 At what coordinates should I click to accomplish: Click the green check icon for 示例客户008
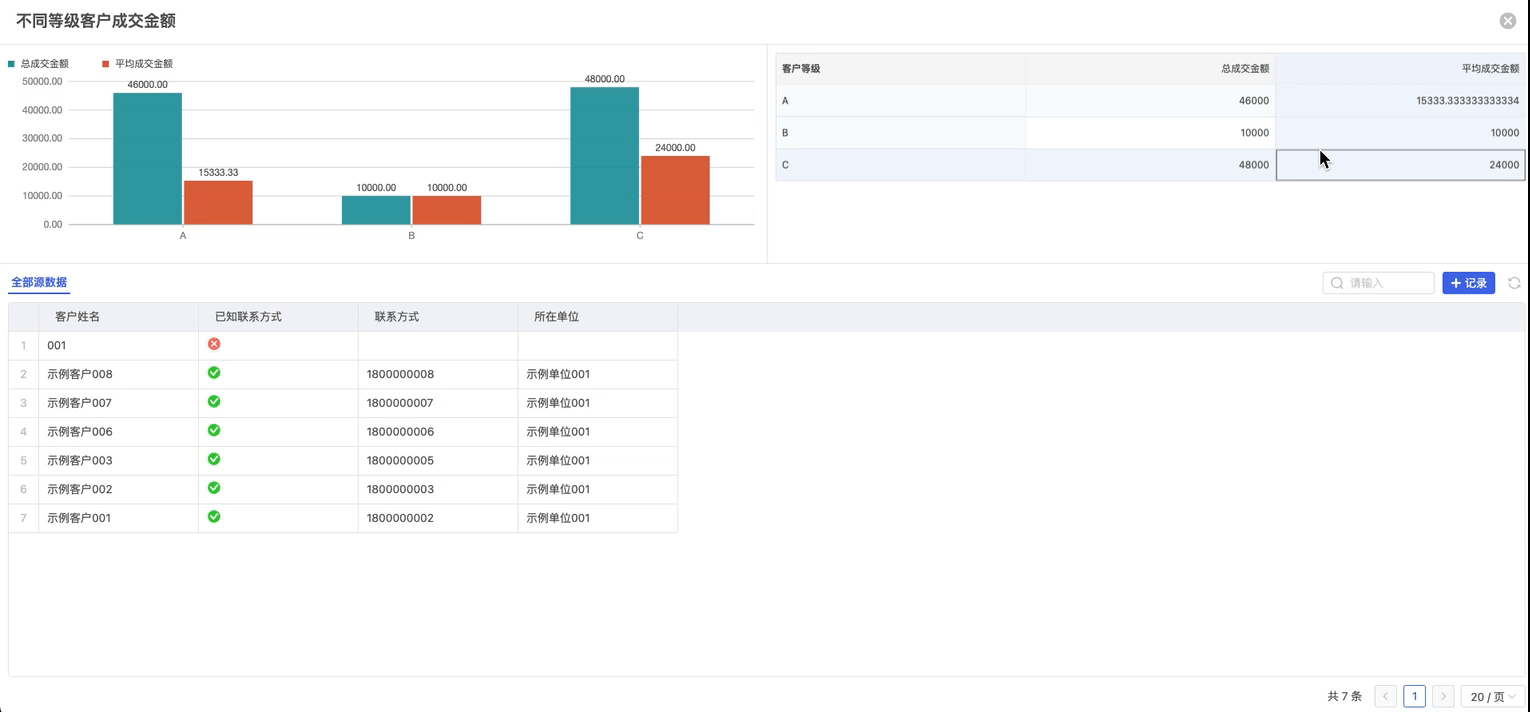pyautogui.click(x=214, y=373)
